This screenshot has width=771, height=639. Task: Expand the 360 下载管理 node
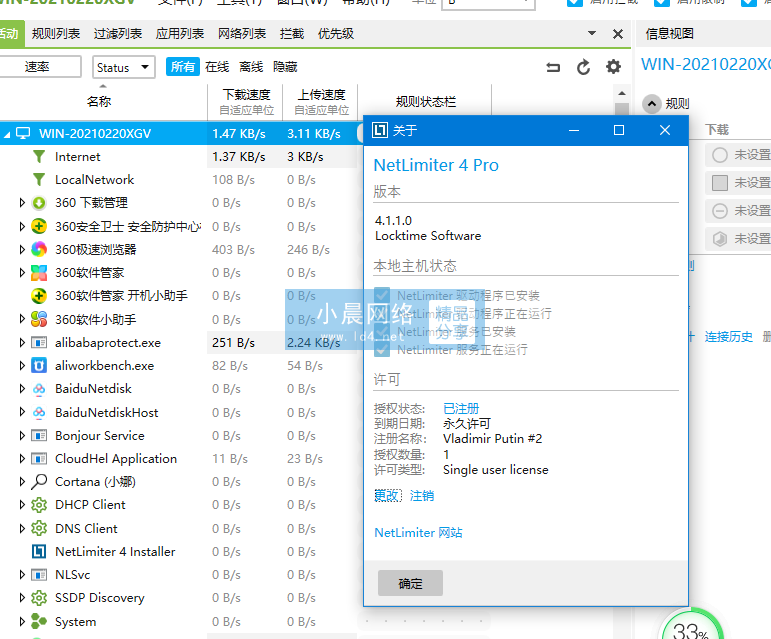click(x=22, y=203)
